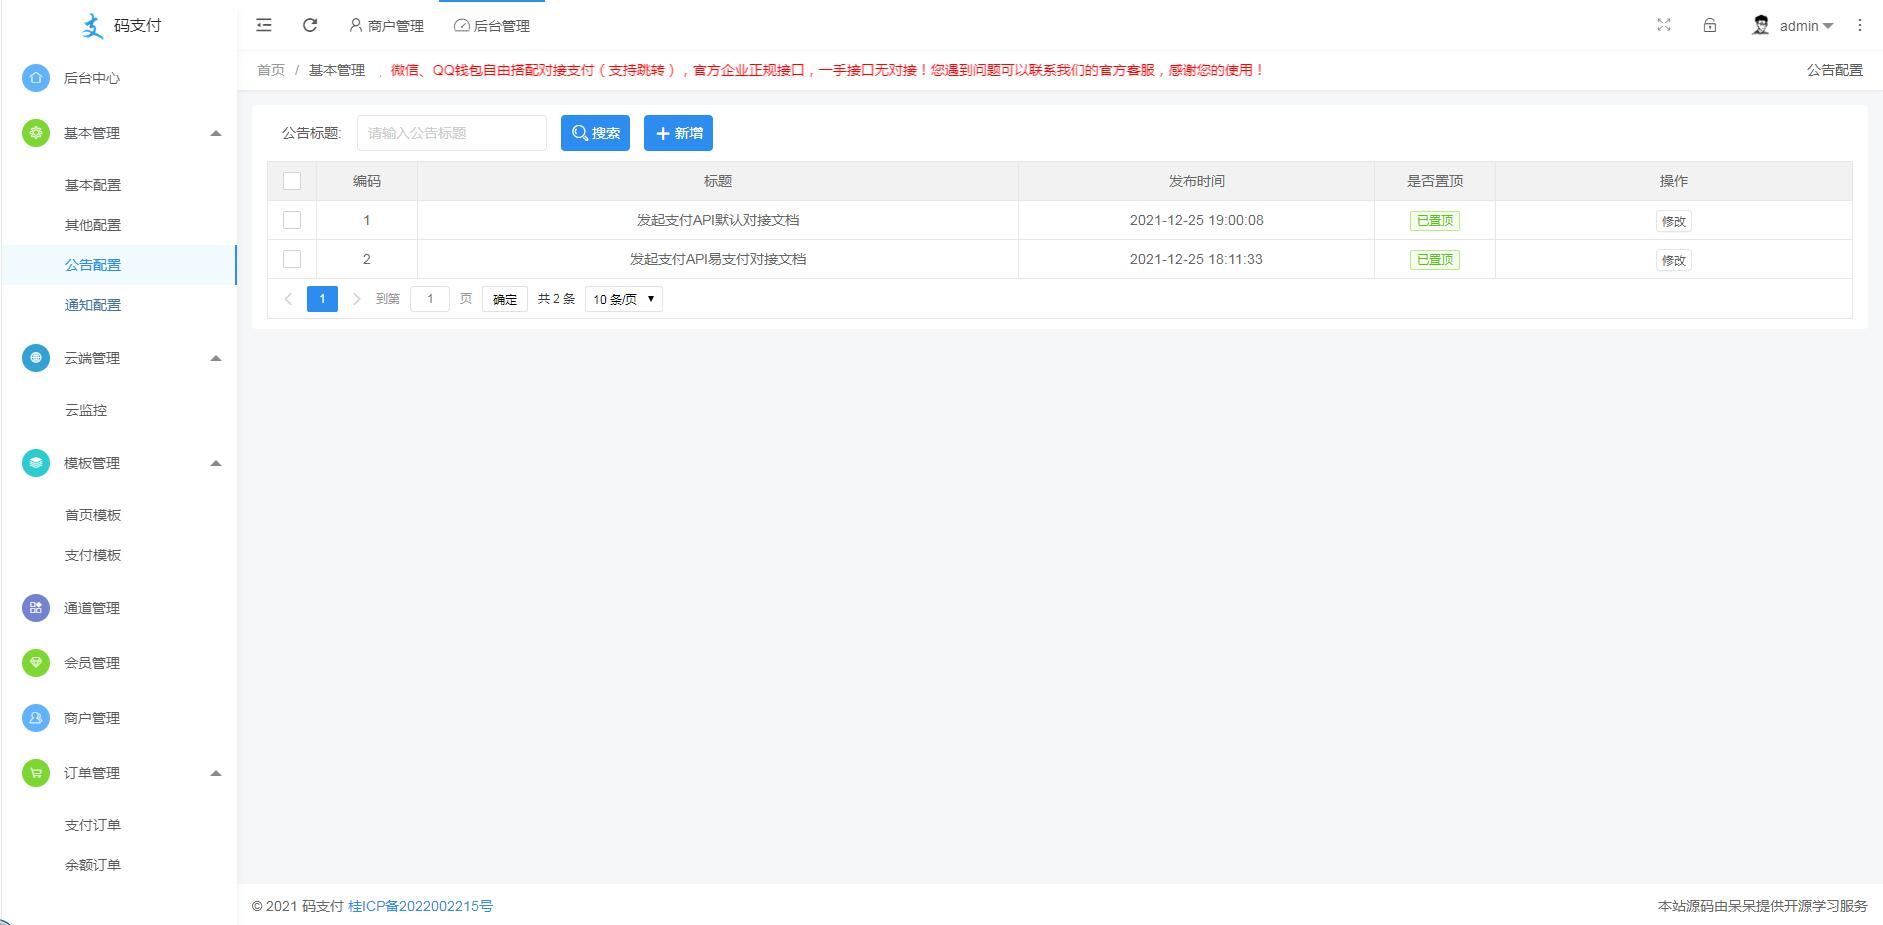Viewport: 1883px width, 925px height.
Task: Open 通知配置 in the sidebar
Action: pyautogui.click(x=93, y=305)
